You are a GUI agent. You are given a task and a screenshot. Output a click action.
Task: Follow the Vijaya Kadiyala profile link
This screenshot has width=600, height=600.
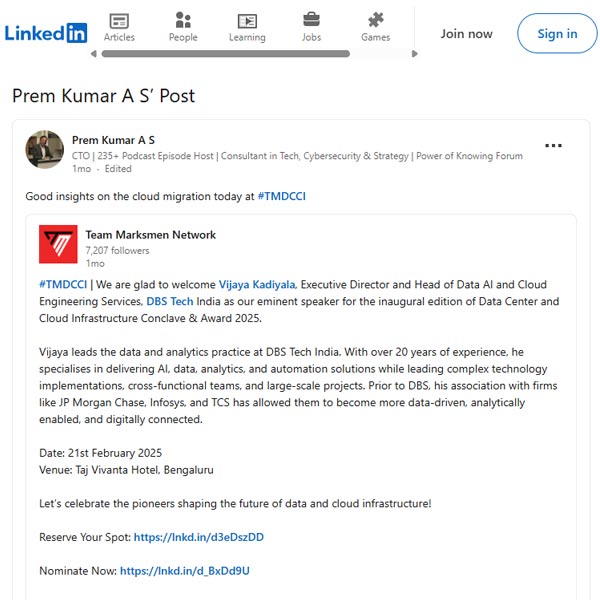coord(258,284)
